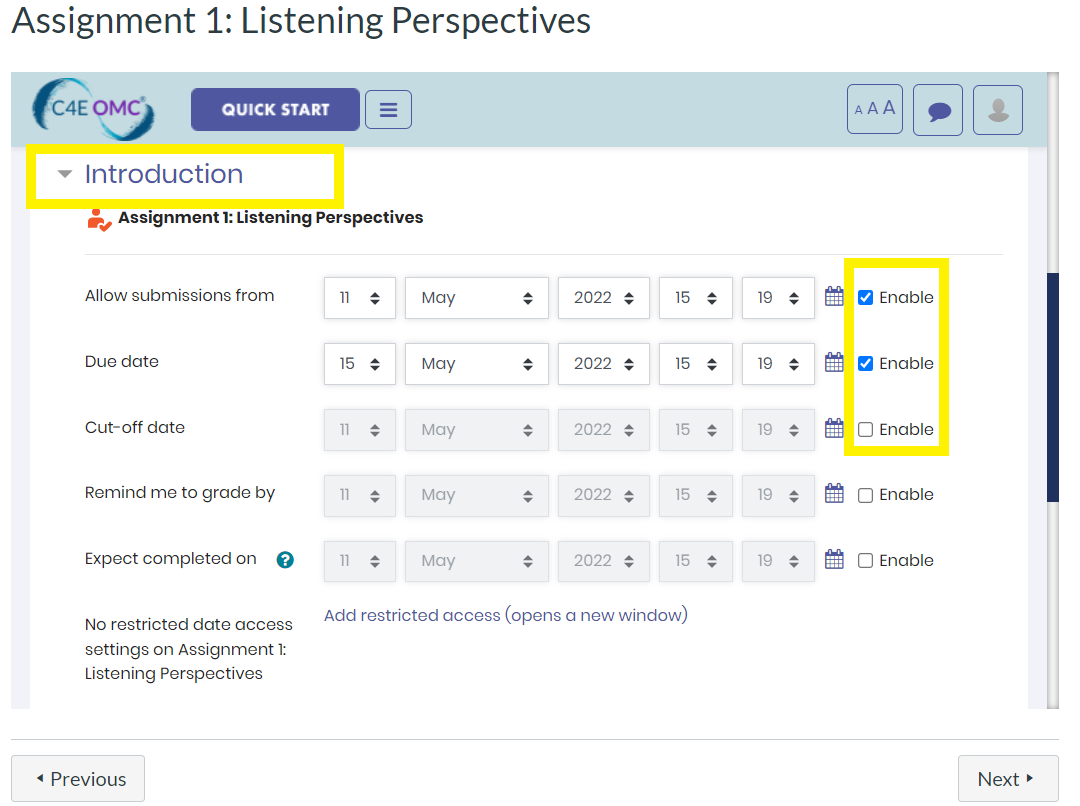1080x806 pixels.
Task: Go to the Next page
Action: (1008, 778)
